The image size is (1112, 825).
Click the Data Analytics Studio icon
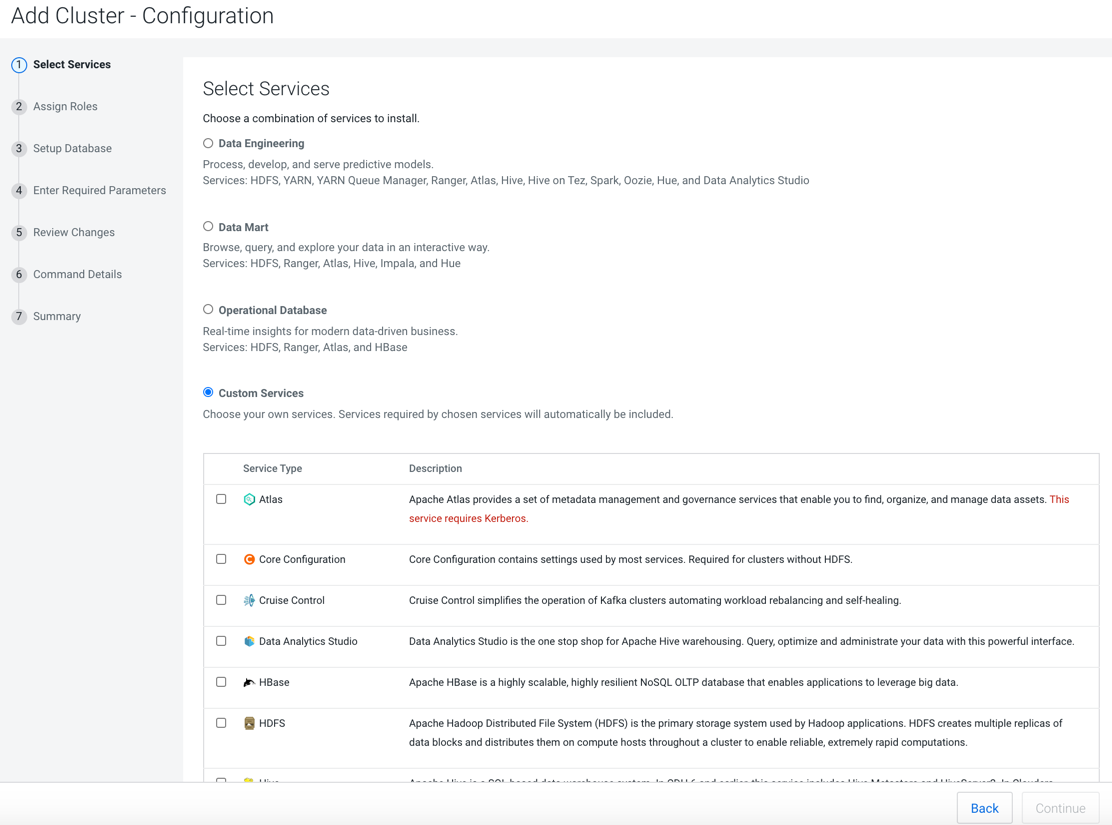tap(249, 642)
